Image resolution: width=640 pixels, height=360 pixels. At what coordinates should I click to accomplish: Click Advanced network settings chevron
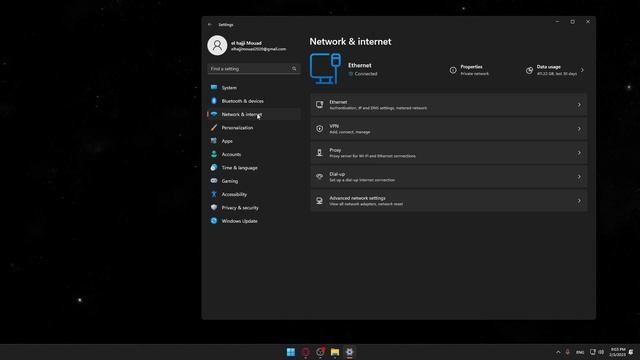click(579, 201)
